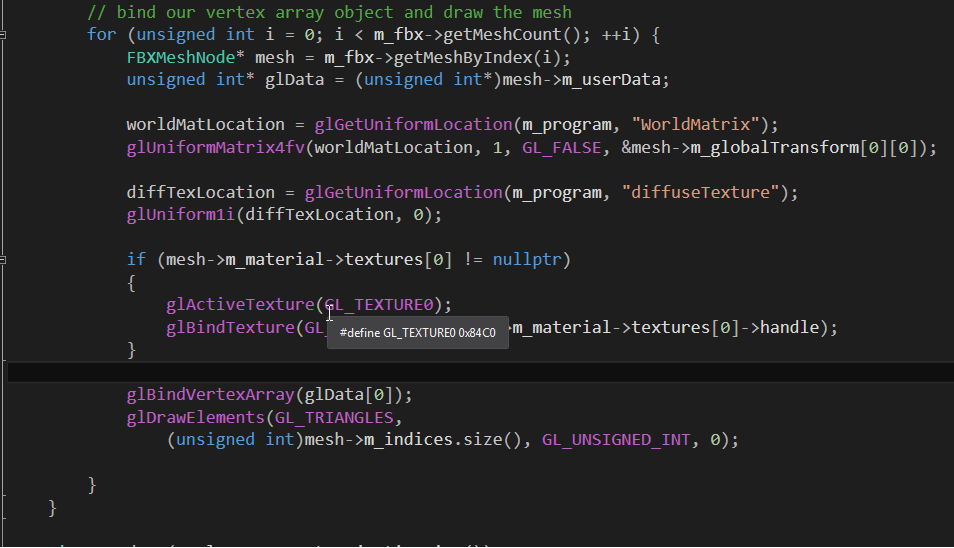Click the "nullptr" keyword
The height and width of the screenshot is (548, 954).
[x=527, y=260]
